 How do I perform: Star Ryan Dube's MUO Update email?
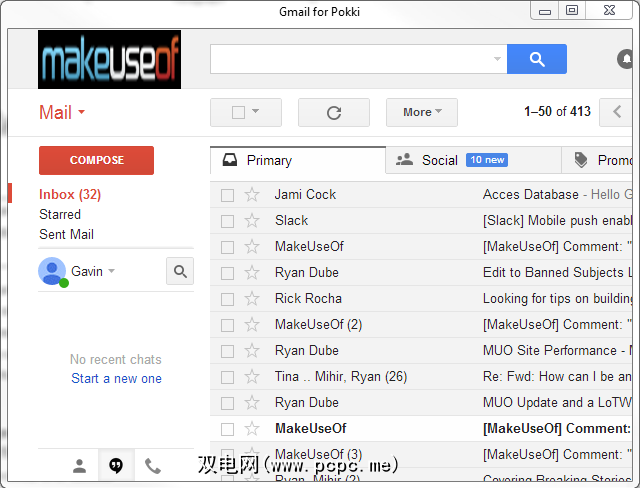(x=252, y=403)
